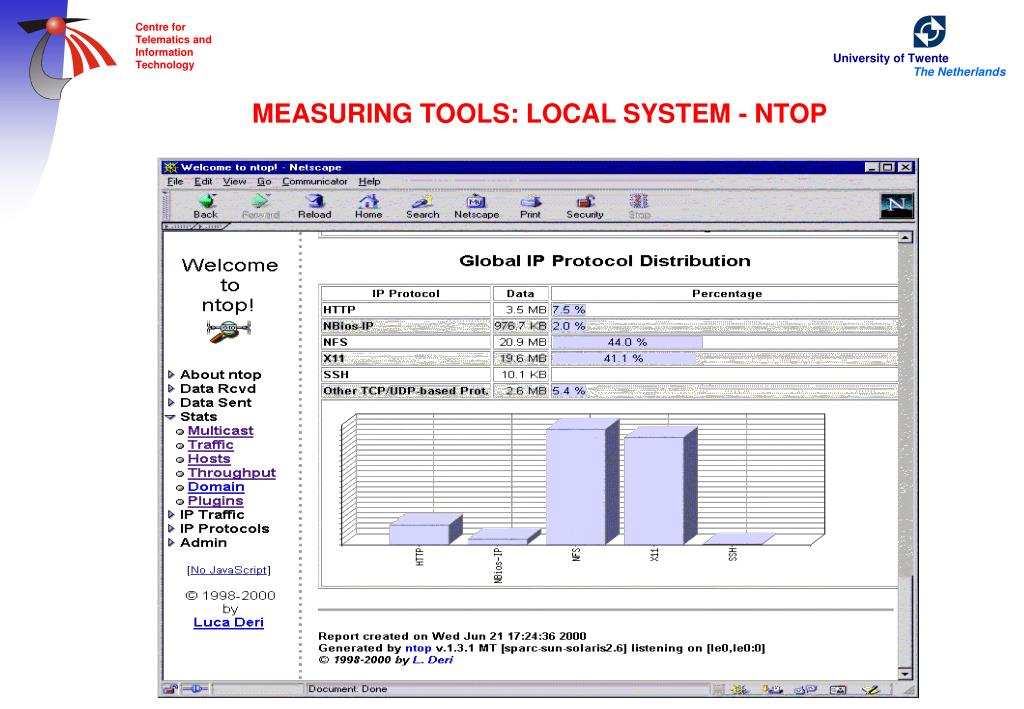
Task: Go to Home via toolbar
Action: click(x=368, y=206)
